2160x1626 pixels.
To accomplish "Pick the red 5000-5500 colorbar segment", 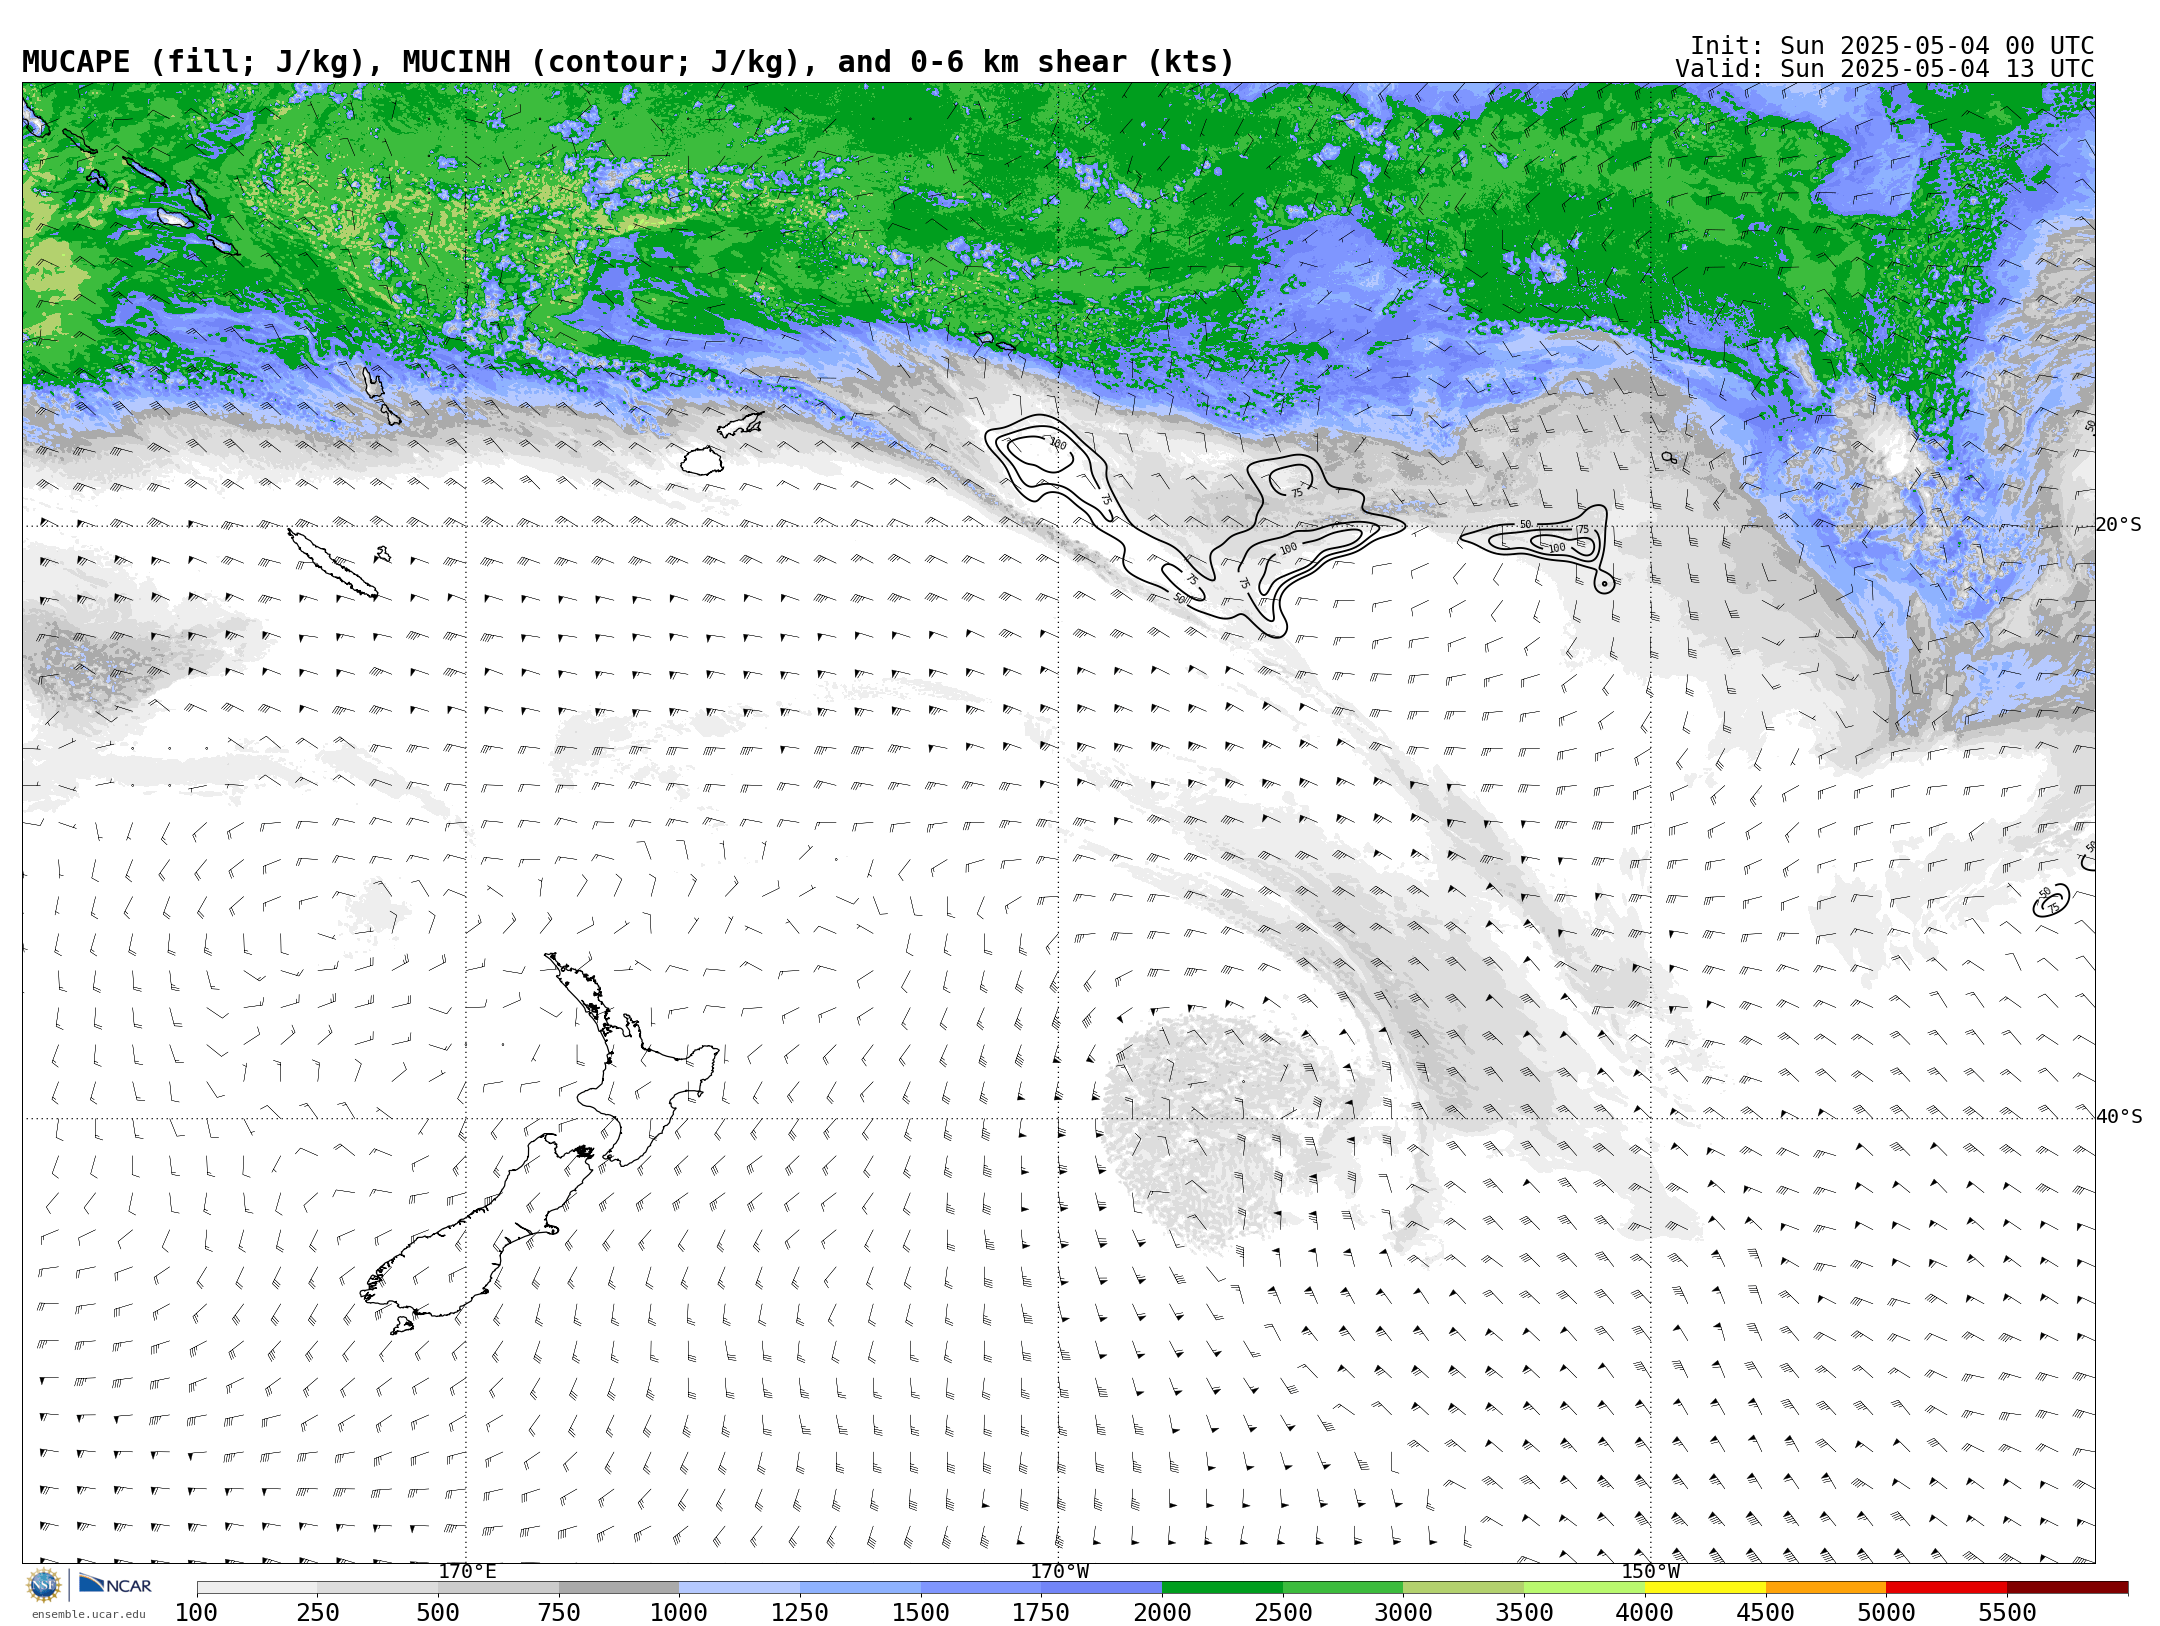I will 1946,1588.
